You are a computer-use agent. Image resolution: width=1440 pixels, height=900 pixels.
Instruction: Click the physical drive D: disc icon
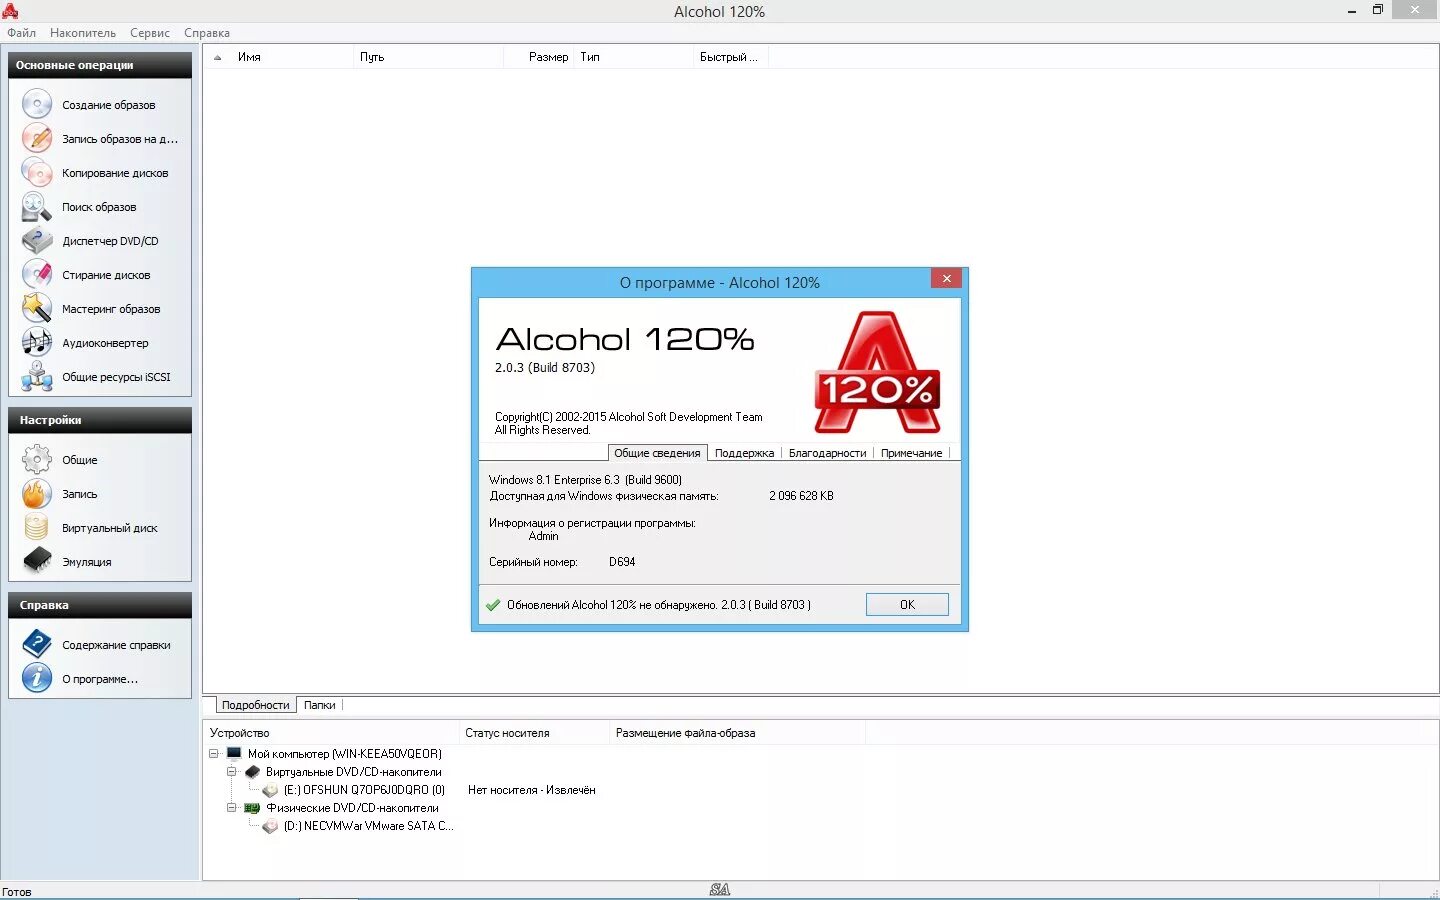click(270, 826)
